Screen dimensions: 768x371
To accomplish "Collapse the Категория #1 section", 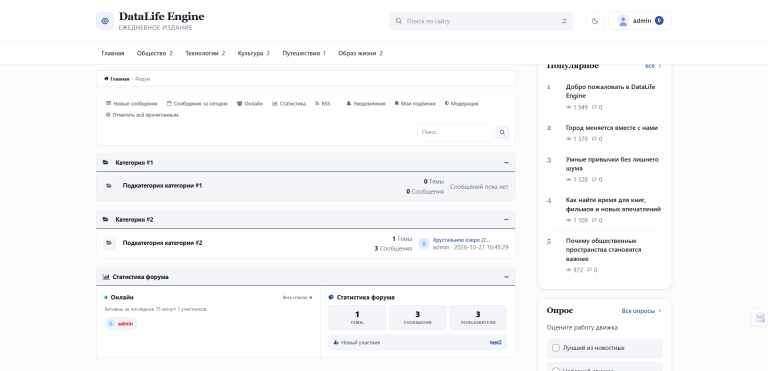I will click(x=506, y=163).
